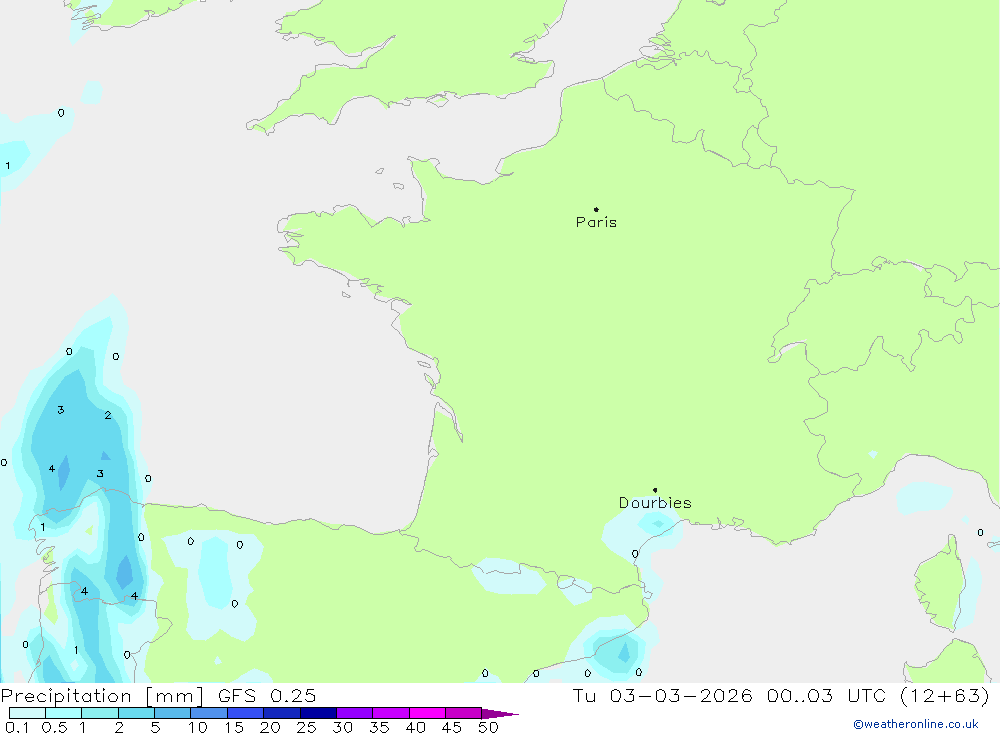Pick the lightest legend swatch between 0.1 and 0.5

point(27,713)
